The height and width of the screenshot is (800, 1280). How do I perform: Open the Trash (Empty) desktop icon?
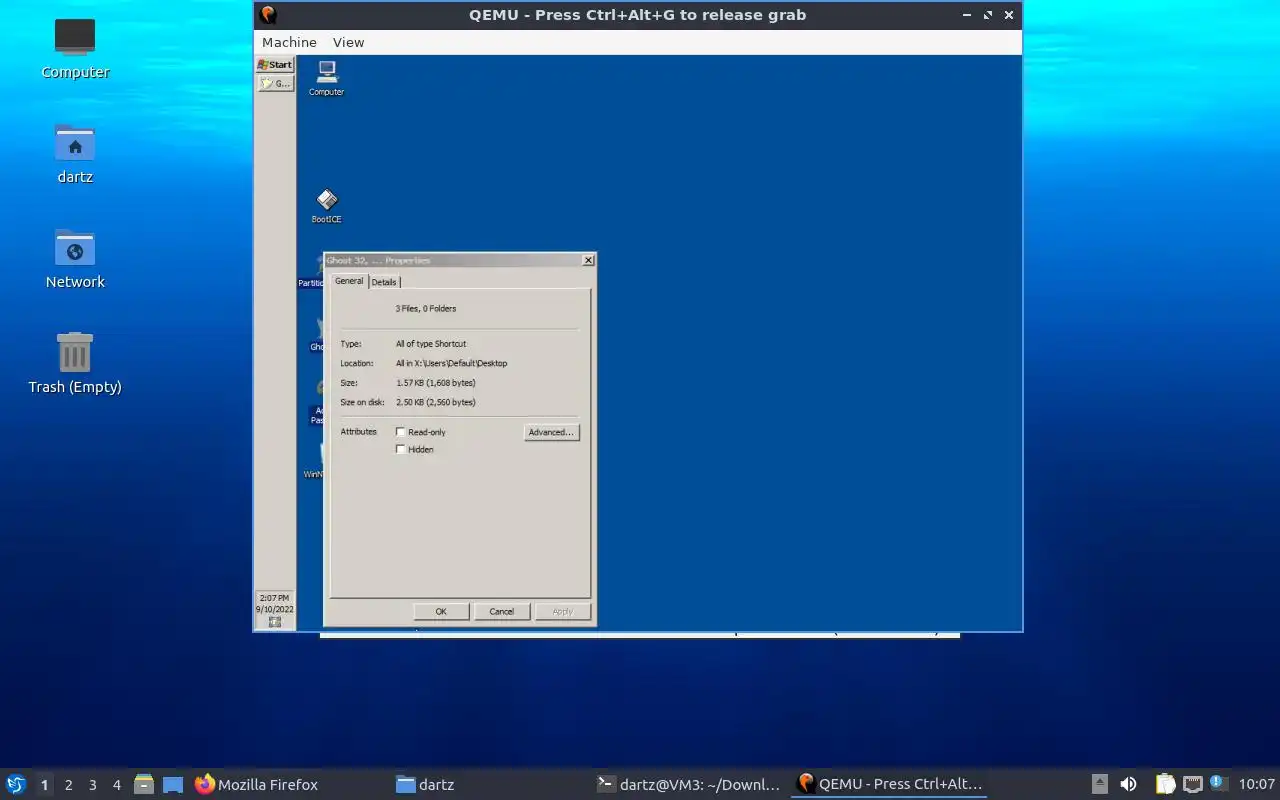pyautogui.click(x=75, y=364)
